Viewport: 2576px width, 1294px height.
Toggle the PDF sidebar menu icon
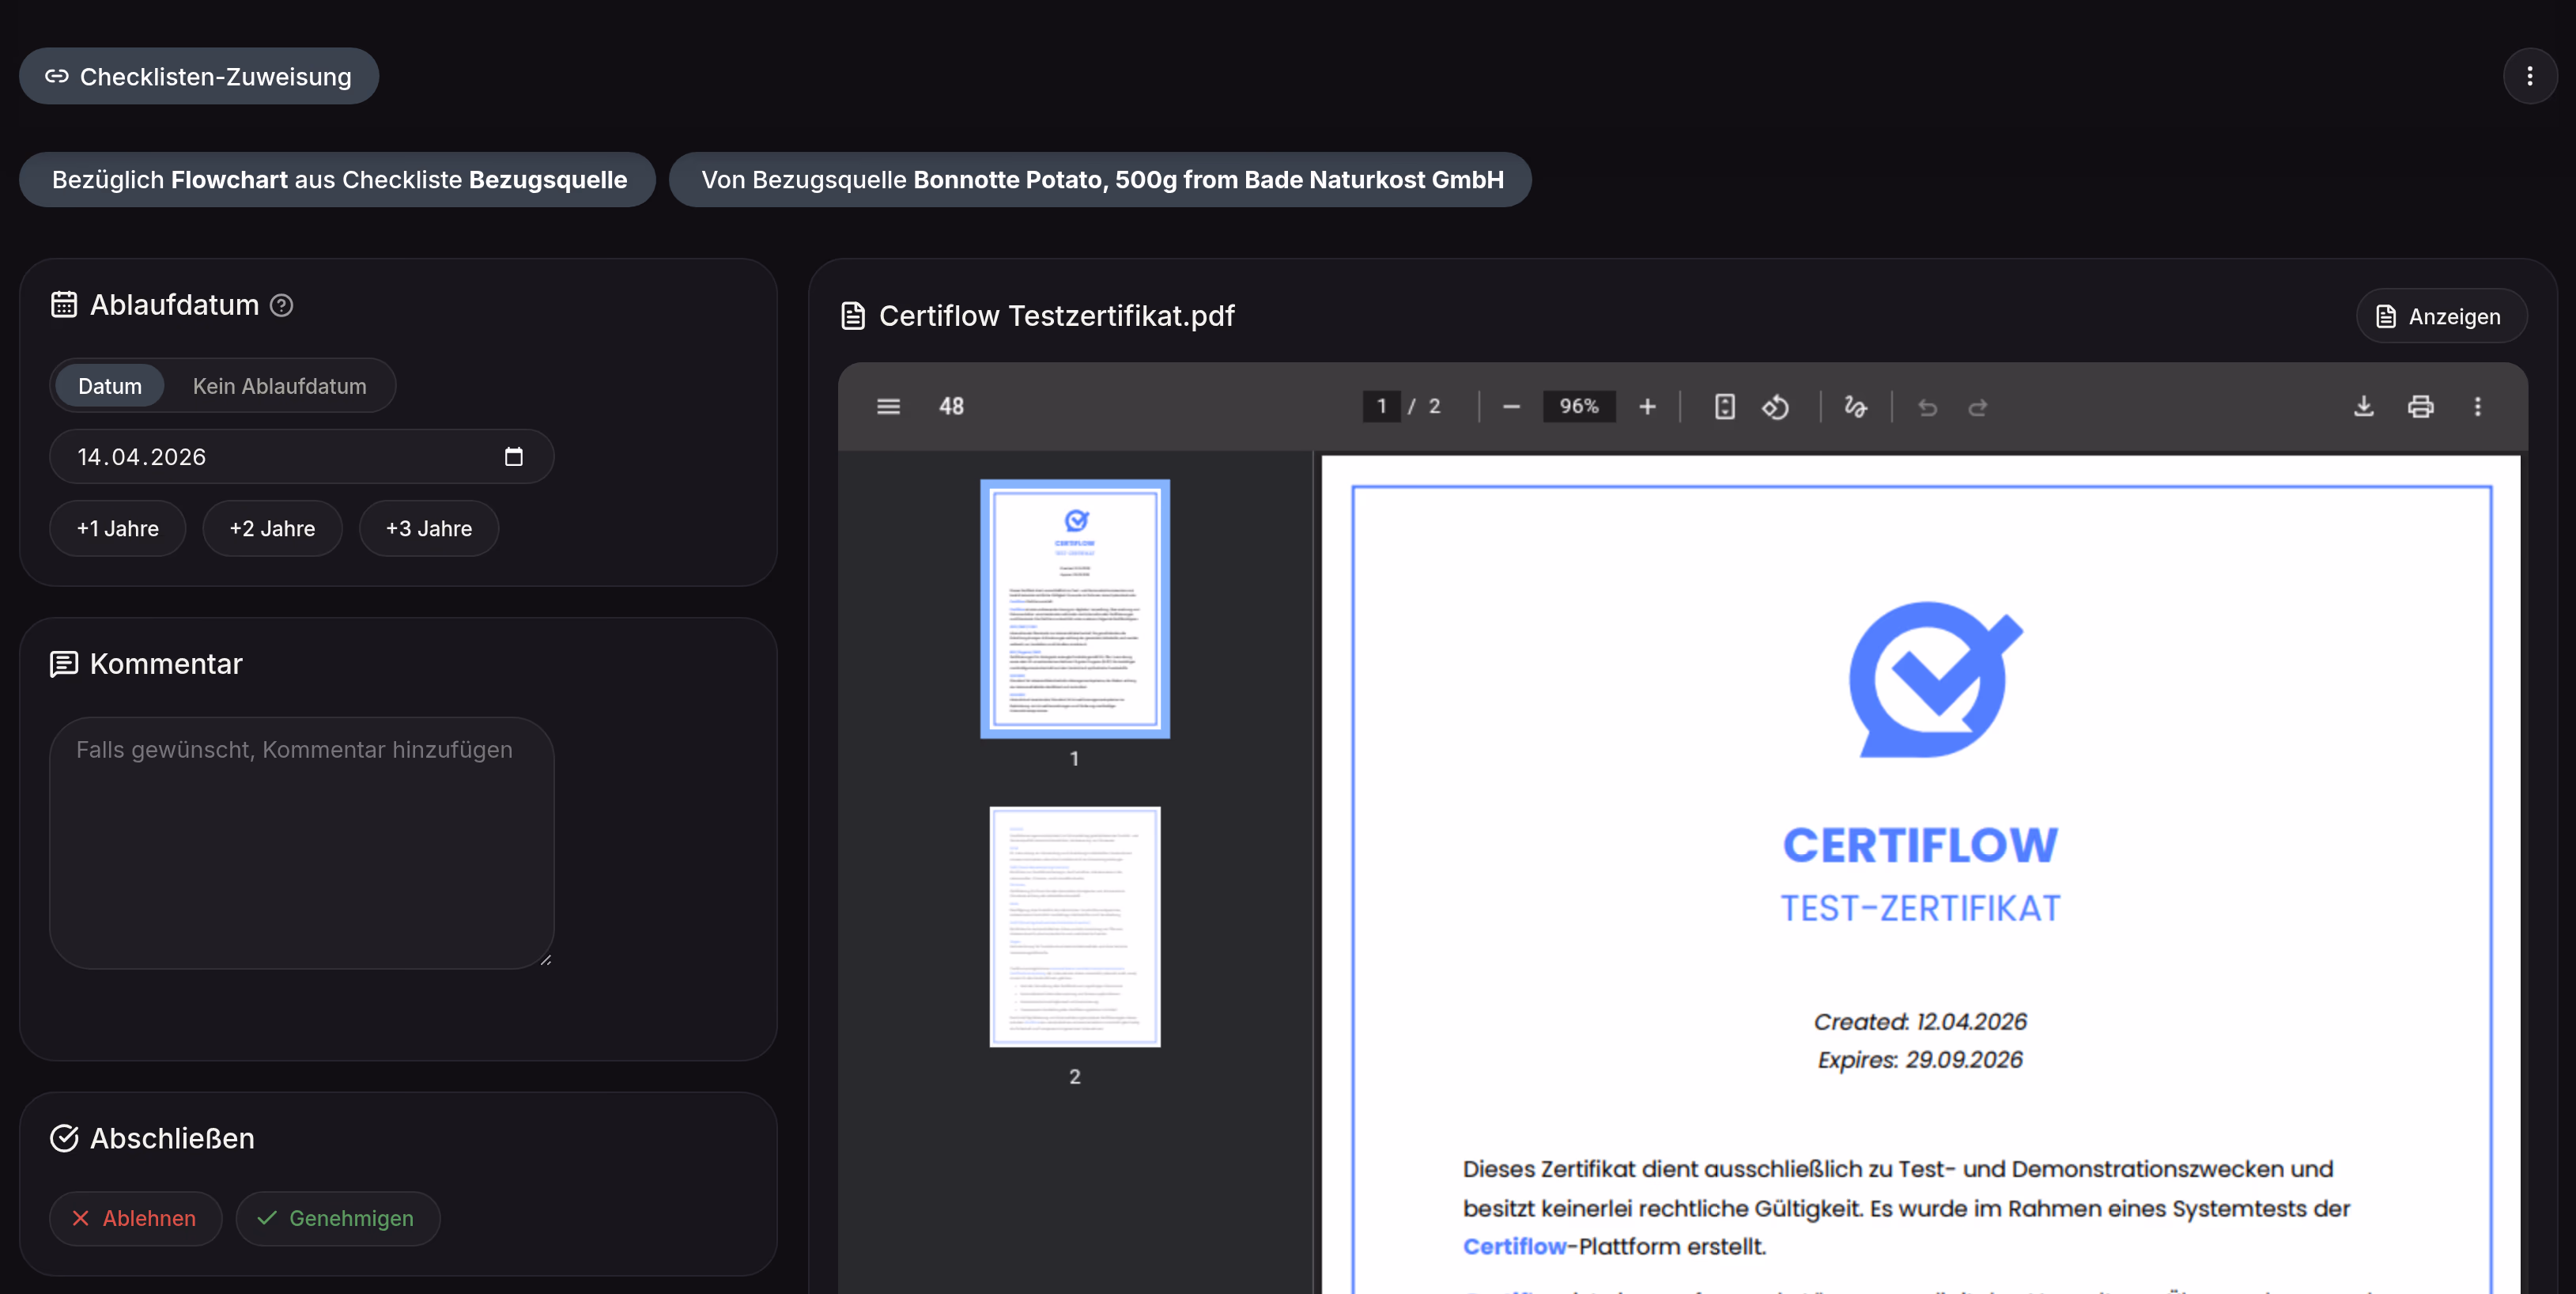(888, 406)
